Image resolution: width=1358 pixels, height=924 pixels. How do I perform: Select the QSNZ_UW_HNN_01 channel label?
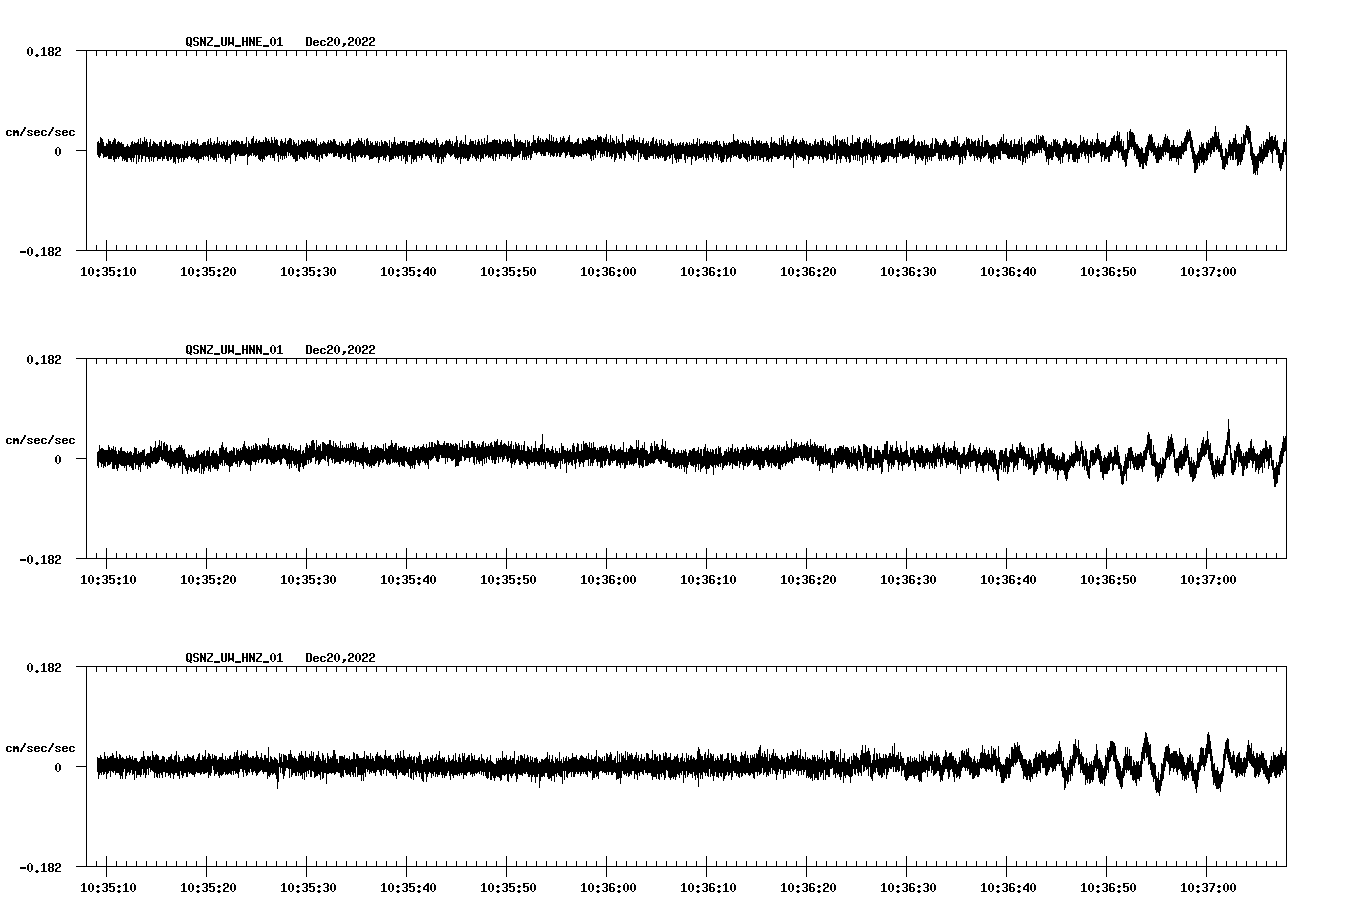point(233,349)
